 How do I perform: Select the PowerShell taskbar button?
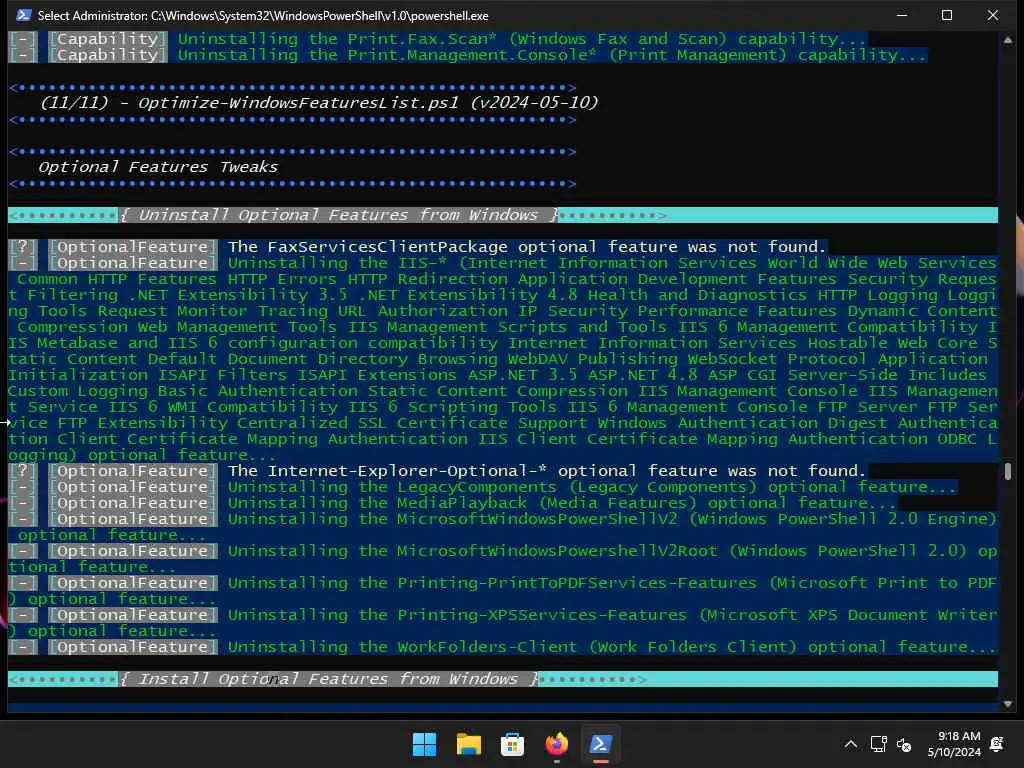click(600, 744)
